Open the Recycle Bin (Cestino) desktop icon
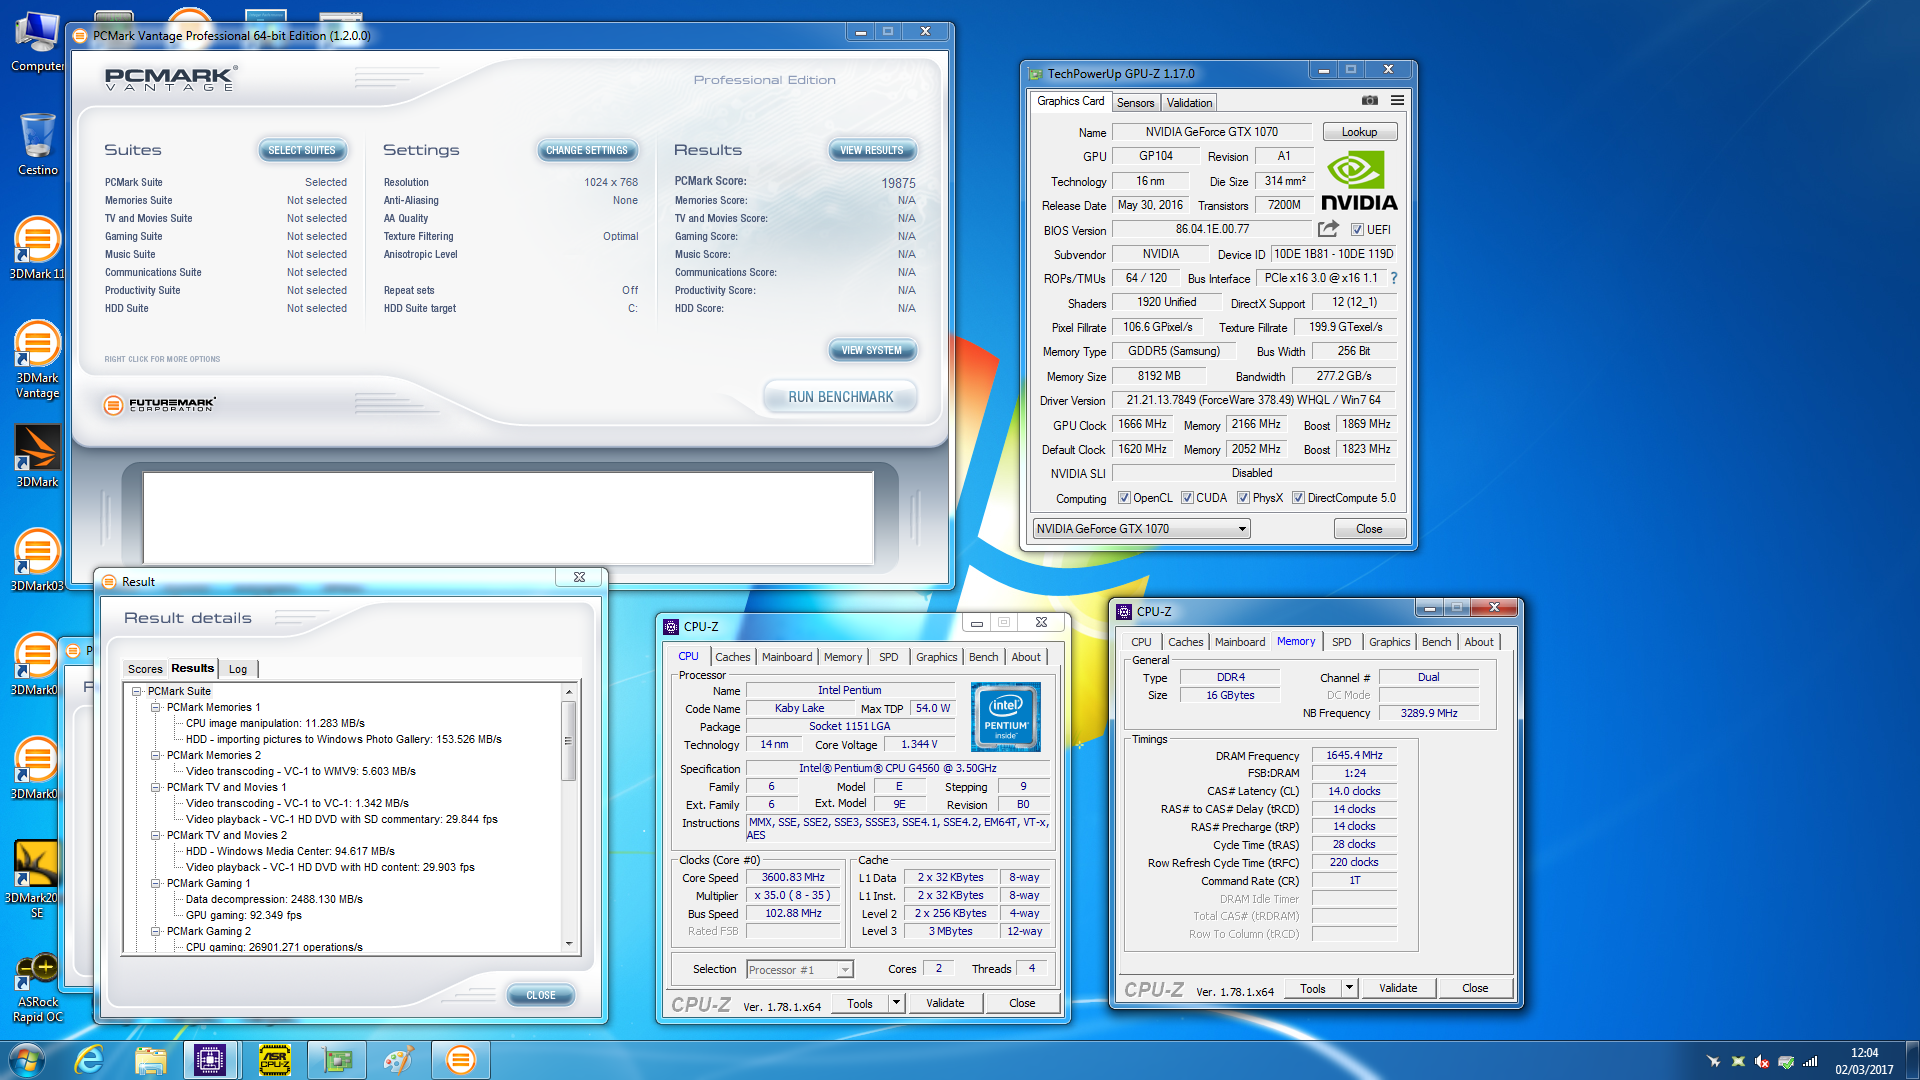1920x1080 pixels. point(37,143)
